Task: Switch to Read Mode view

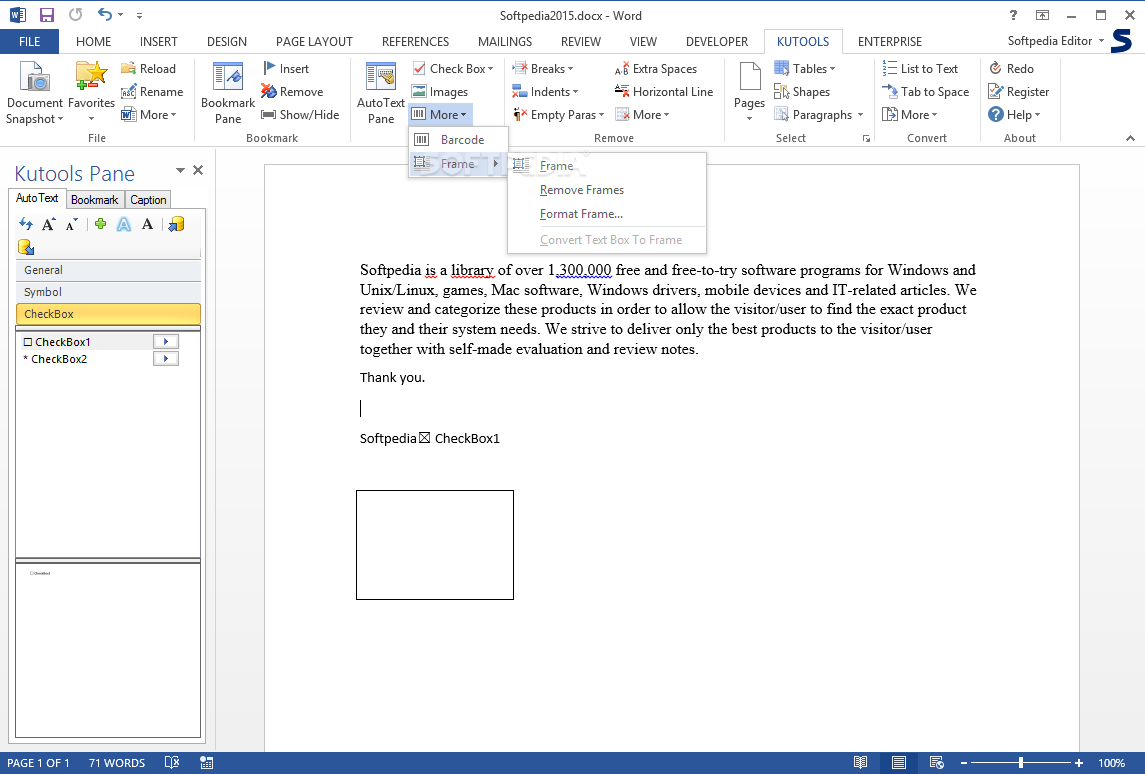Action: (x=861, y=763)
